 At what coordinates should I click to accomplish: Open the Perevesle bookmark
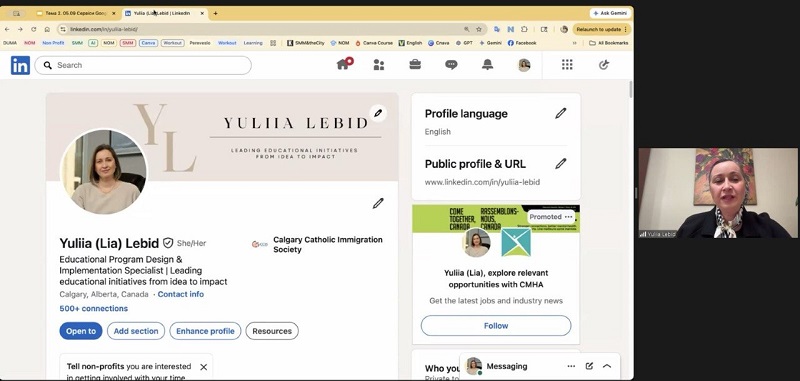coord(200,43)
